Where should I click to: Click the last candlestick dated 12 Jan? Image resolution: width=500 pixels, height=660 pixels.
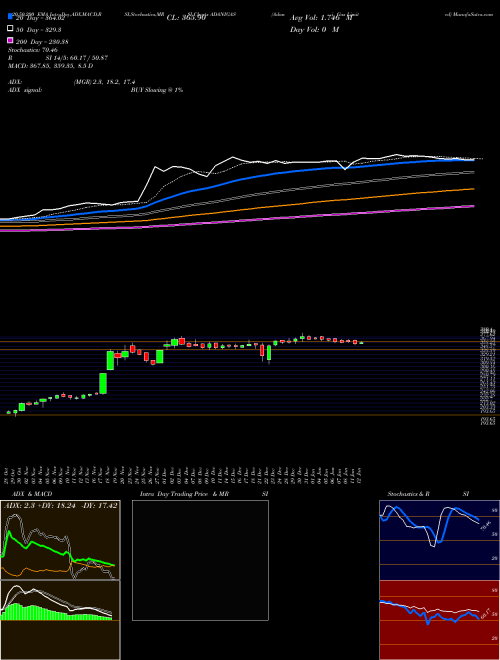click(x=361, y=343)
